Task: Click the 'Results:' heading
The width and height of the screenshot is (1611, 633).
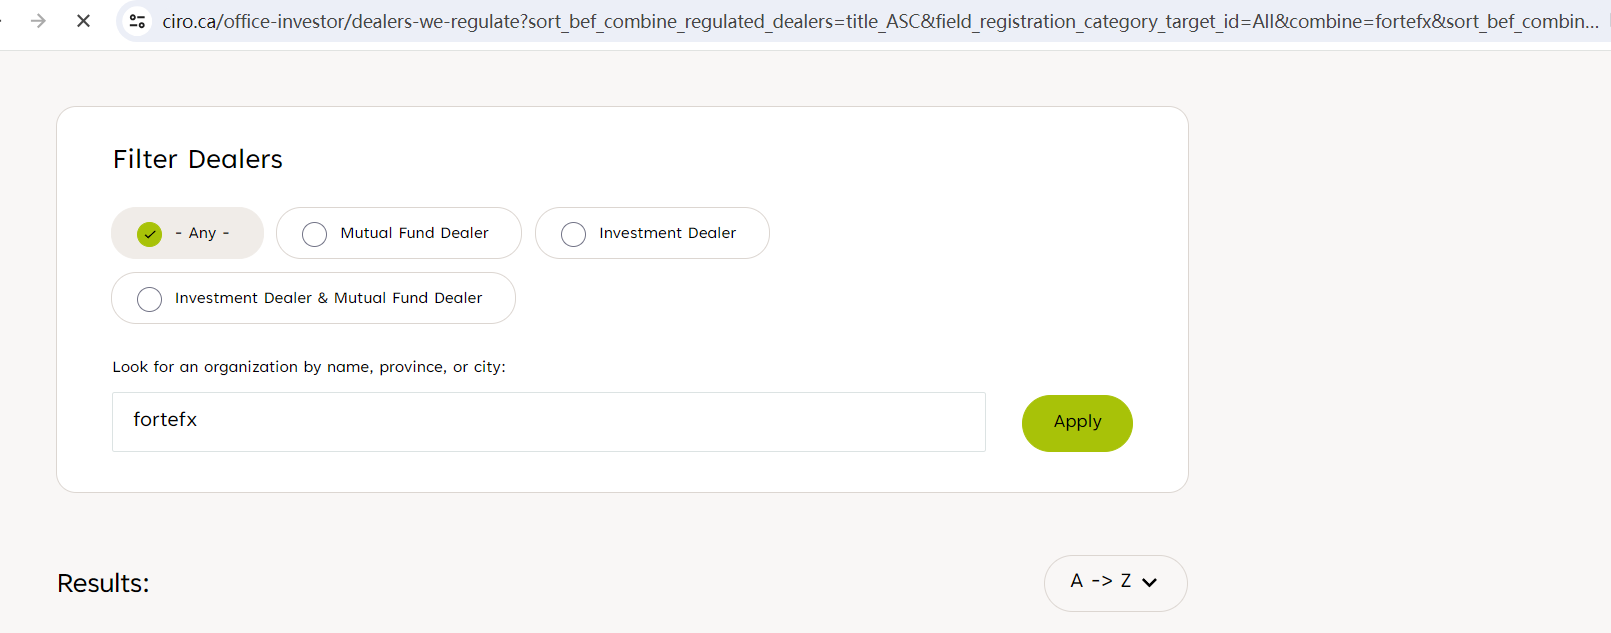Action: (x=103, y=583)
